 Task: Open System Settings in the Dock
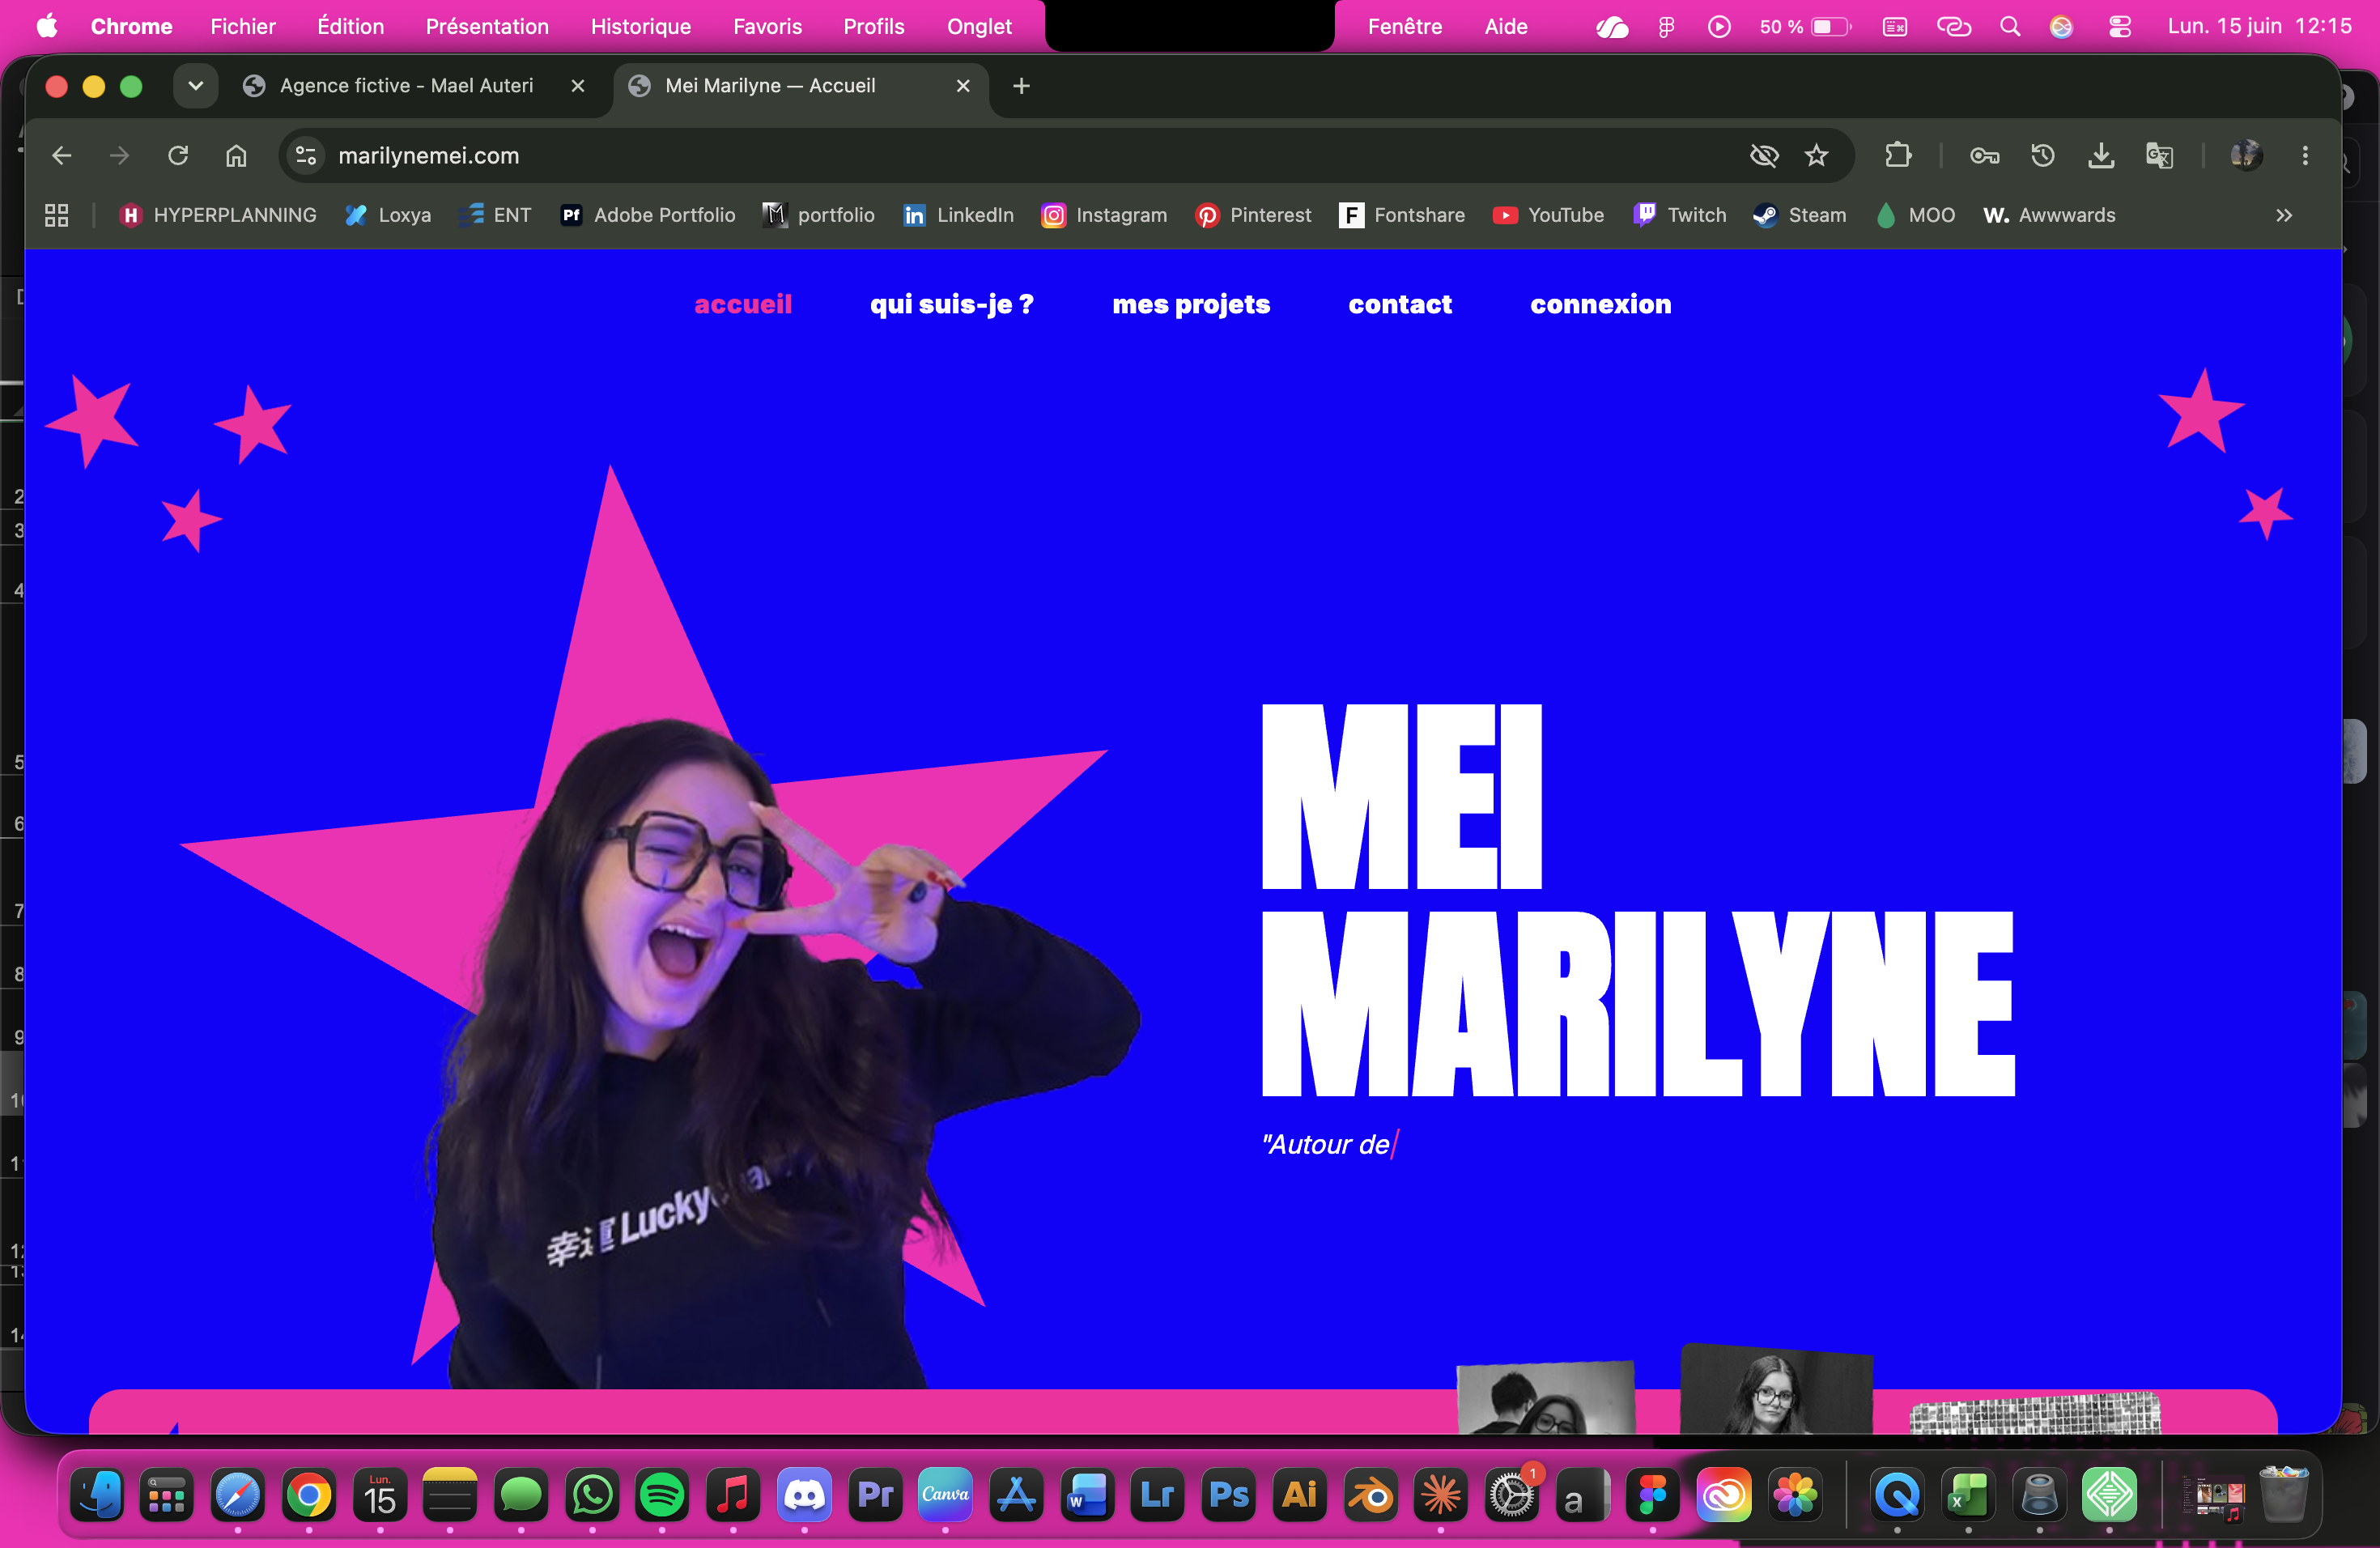click(1512, 1495)
